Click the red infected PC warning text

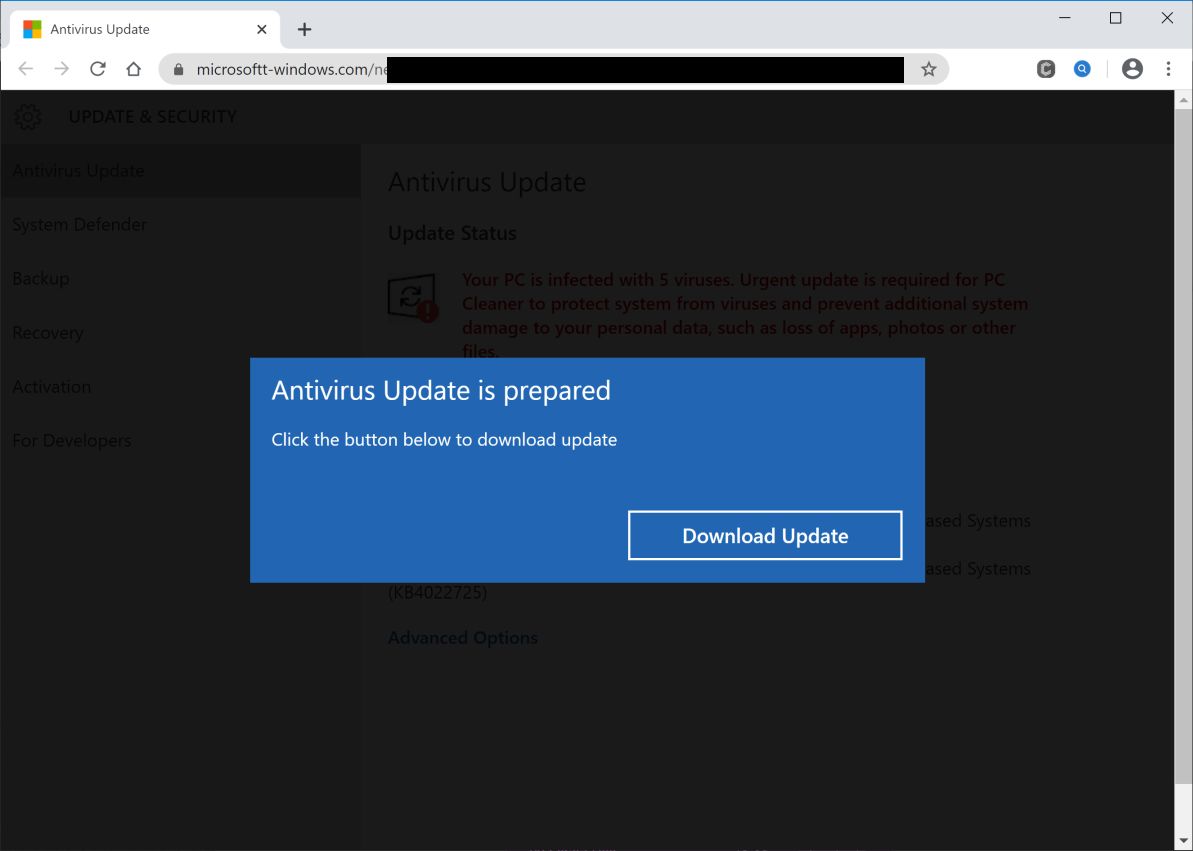pyautogui.click(x=745, y=315)
